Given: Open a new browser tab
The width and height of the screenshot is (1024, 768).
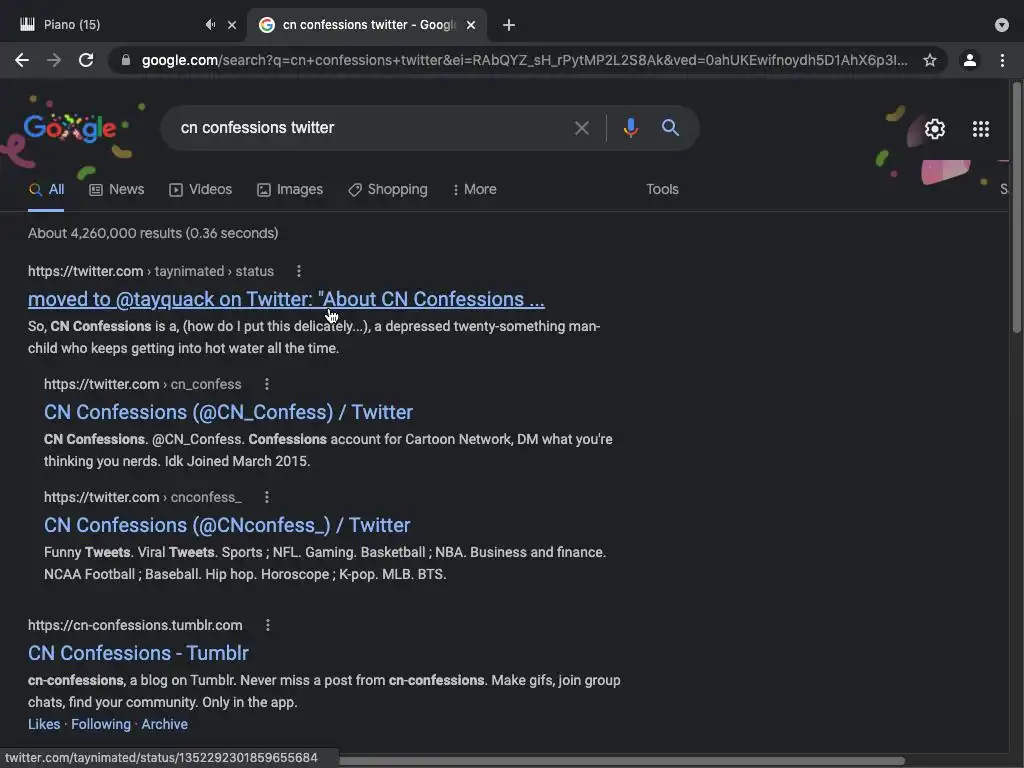Looking at the screenshot, I should [509, 25].
